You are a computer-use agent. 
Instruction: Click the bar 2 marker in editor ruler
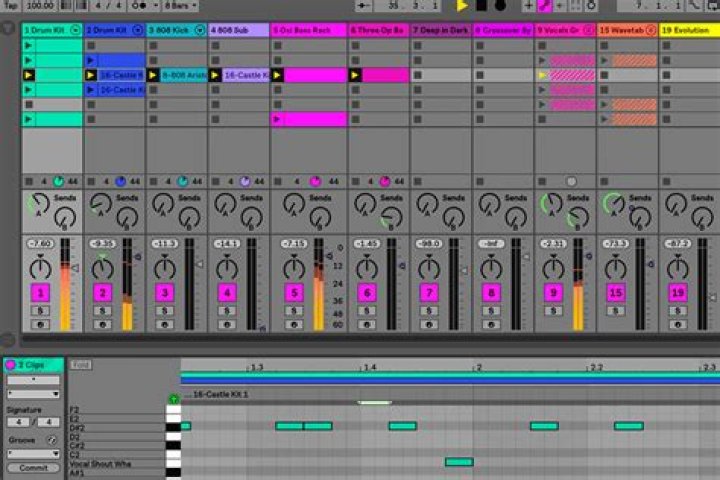[x=478, y=367]
